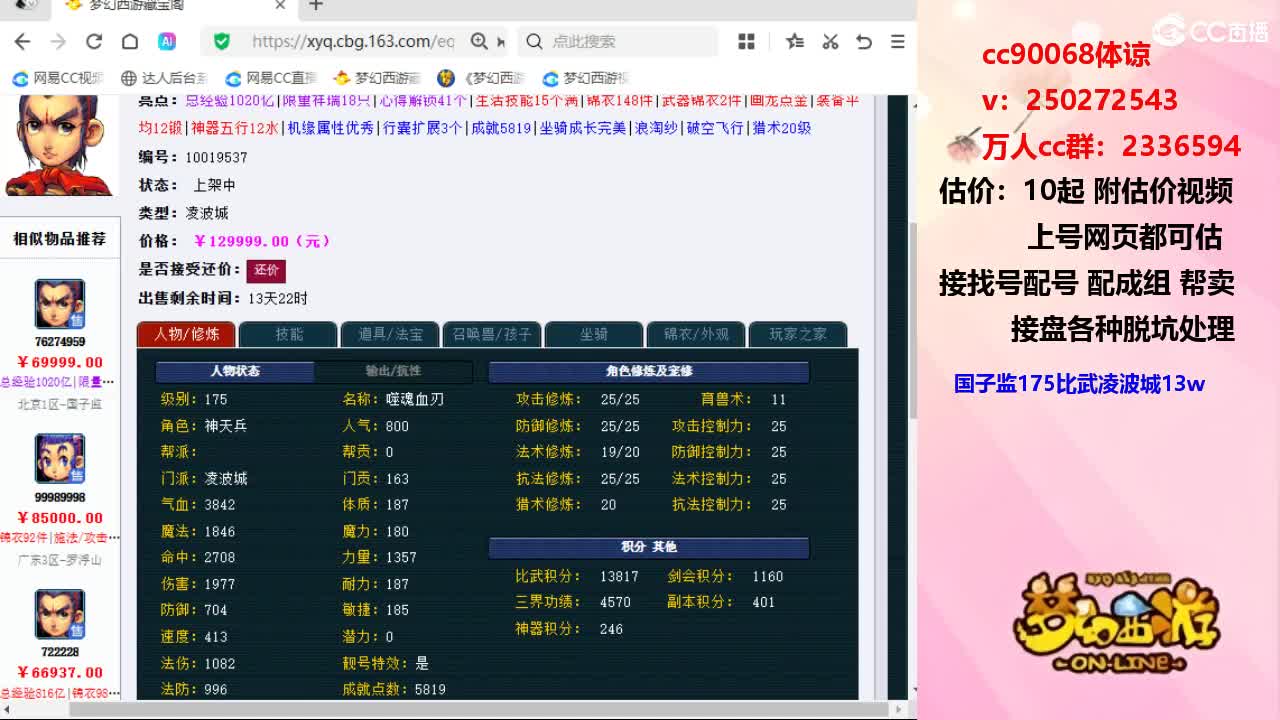Click the character name 噬魂血刃
Image resolution: width=1280 pixels, height=720 pixels.
point(415,399)
